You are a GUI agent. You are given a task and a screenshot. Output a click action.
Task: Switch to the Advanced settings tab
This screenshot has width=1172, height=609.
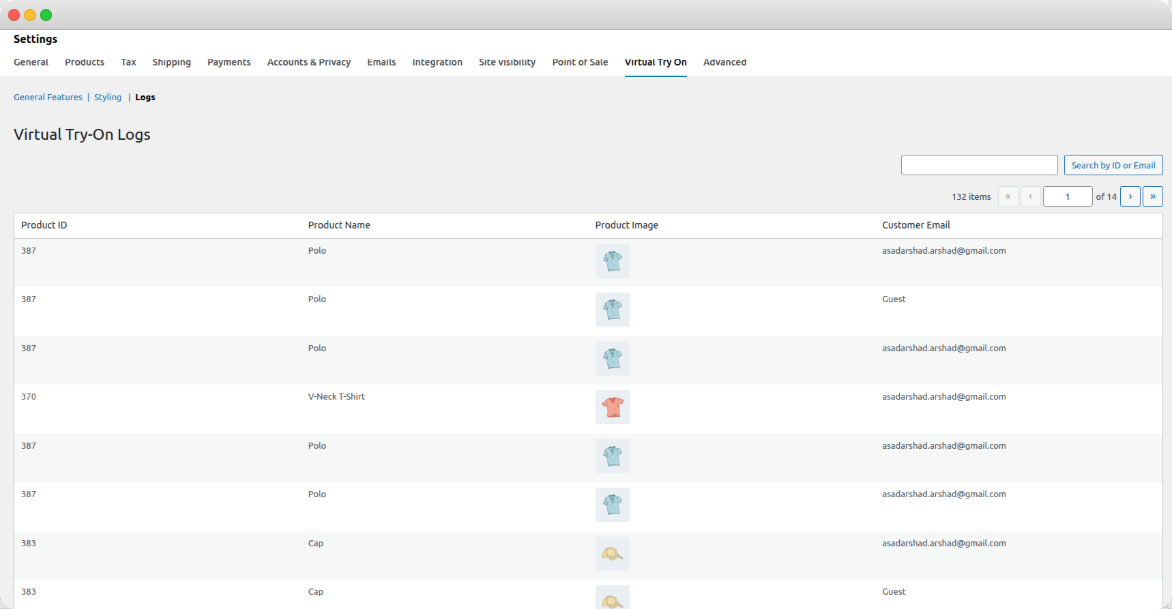click(x=725, y=62)
